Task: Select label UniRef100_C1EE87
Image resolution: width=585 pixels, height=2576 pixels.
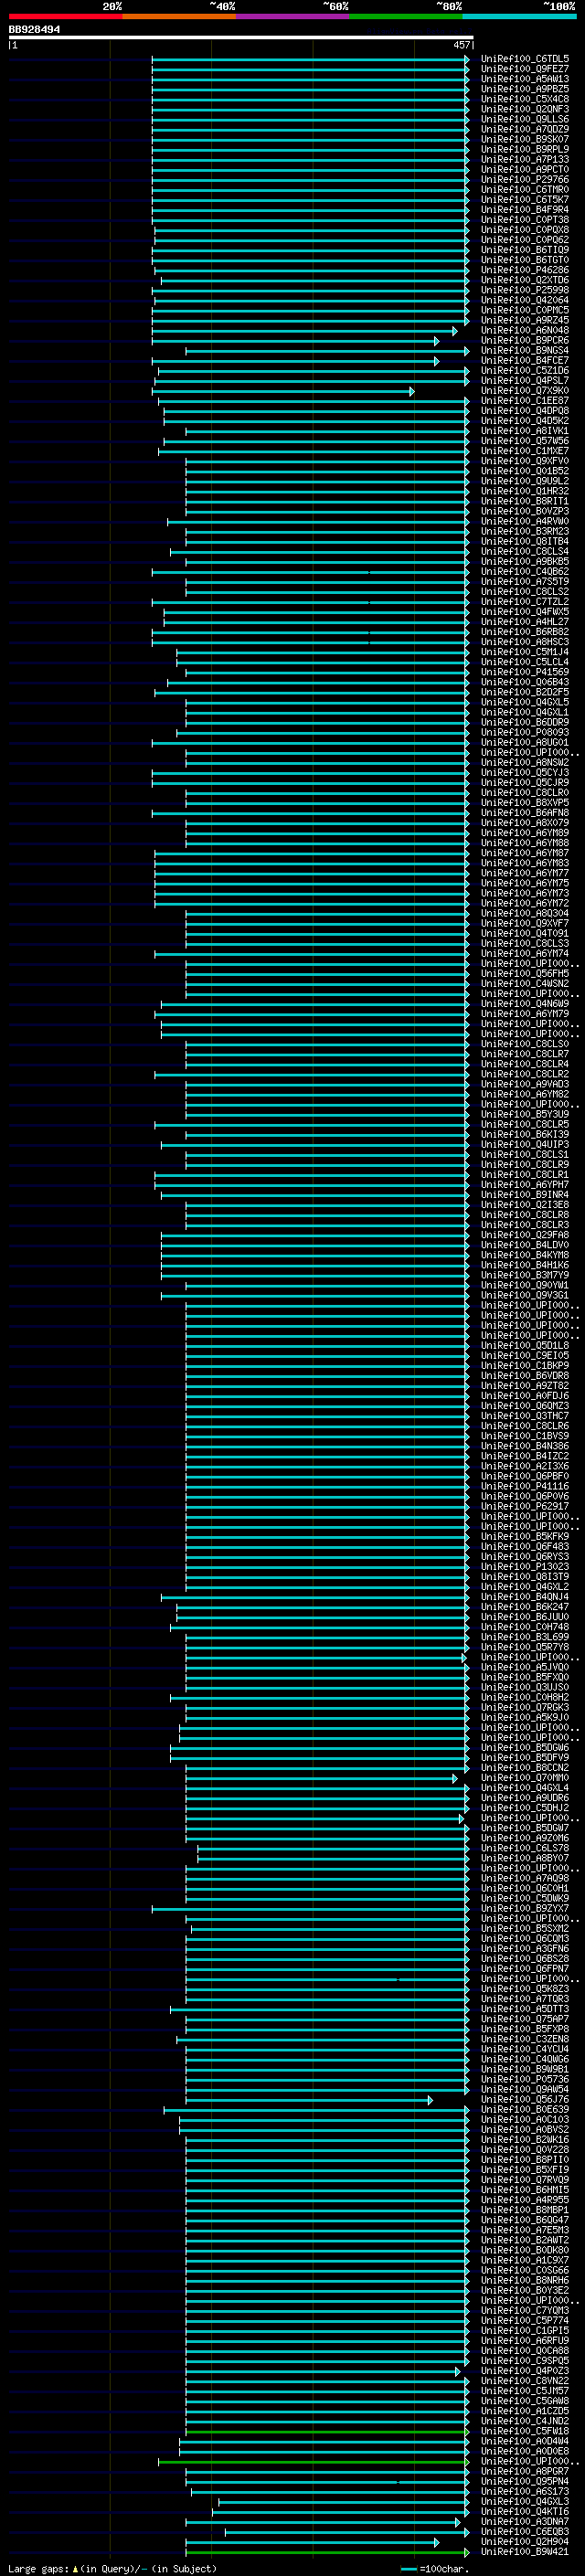Action: tap(524, 401)
